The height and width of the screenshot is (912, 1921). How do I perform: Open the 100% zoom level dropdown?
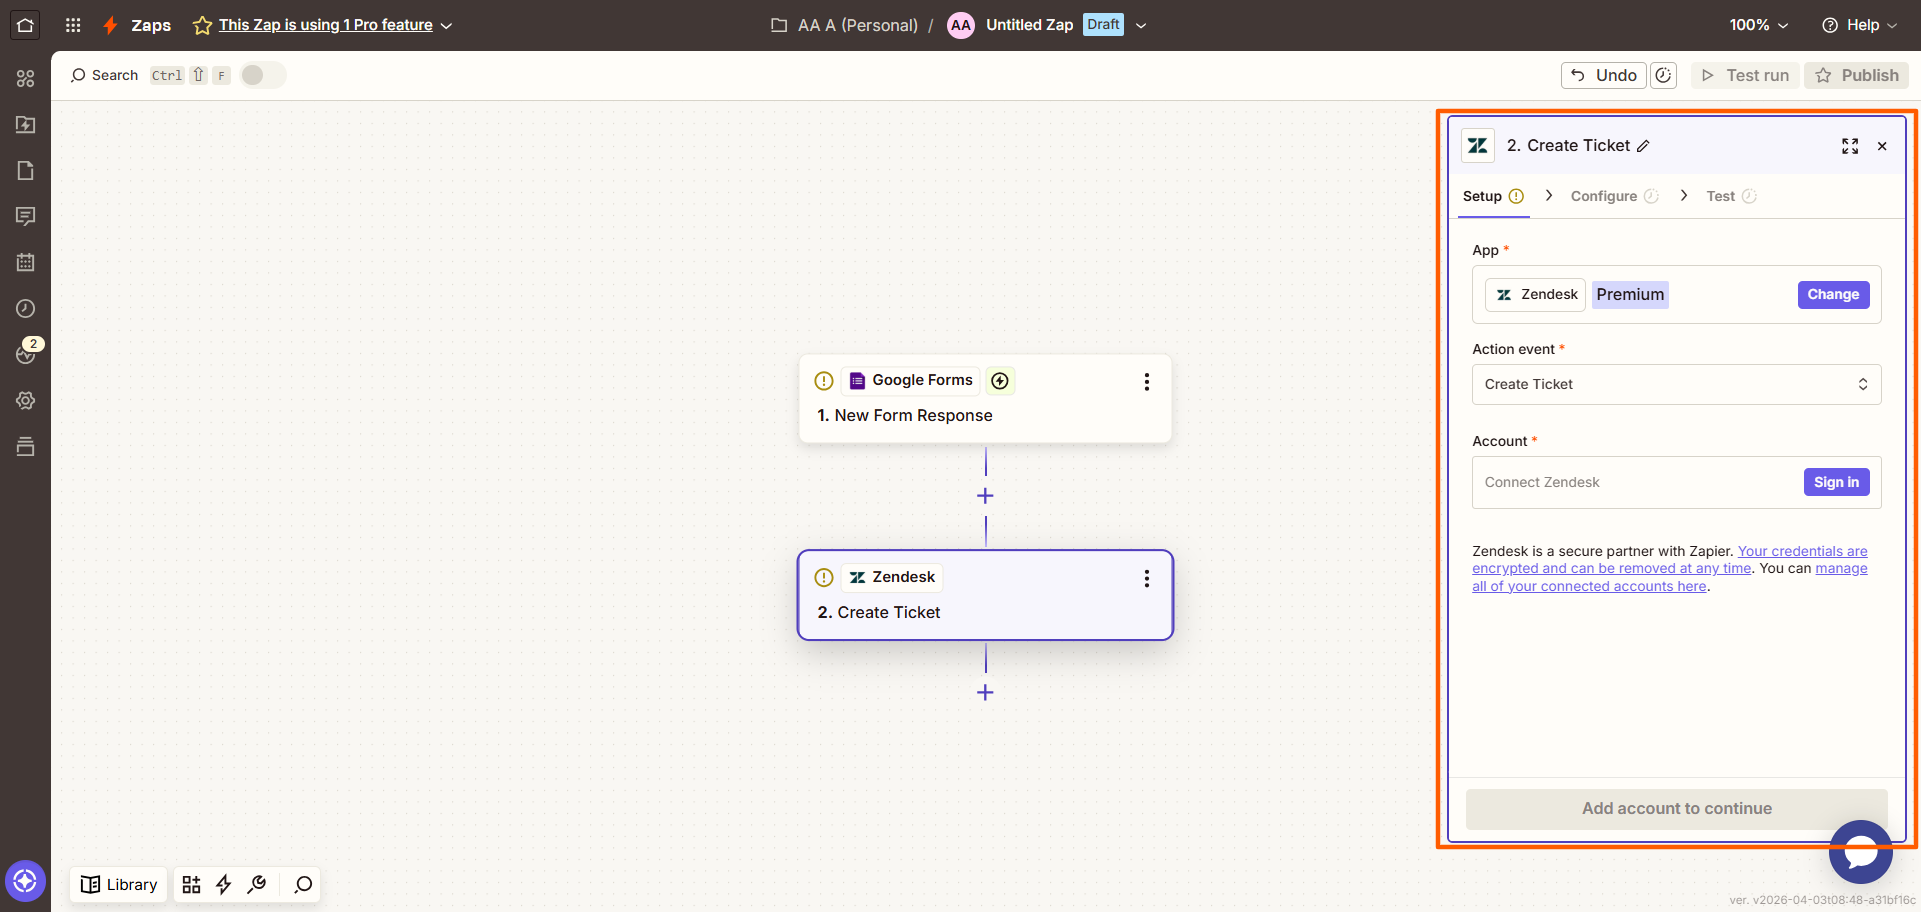click(x=1759, y=25)
